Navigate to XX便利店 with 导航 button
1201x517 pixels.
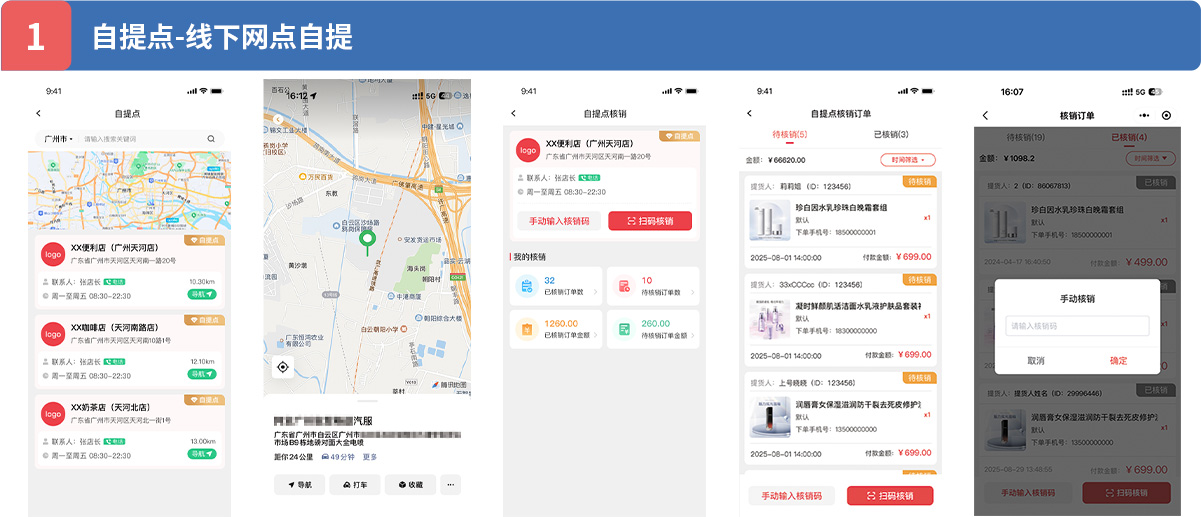tap(202, 295)
